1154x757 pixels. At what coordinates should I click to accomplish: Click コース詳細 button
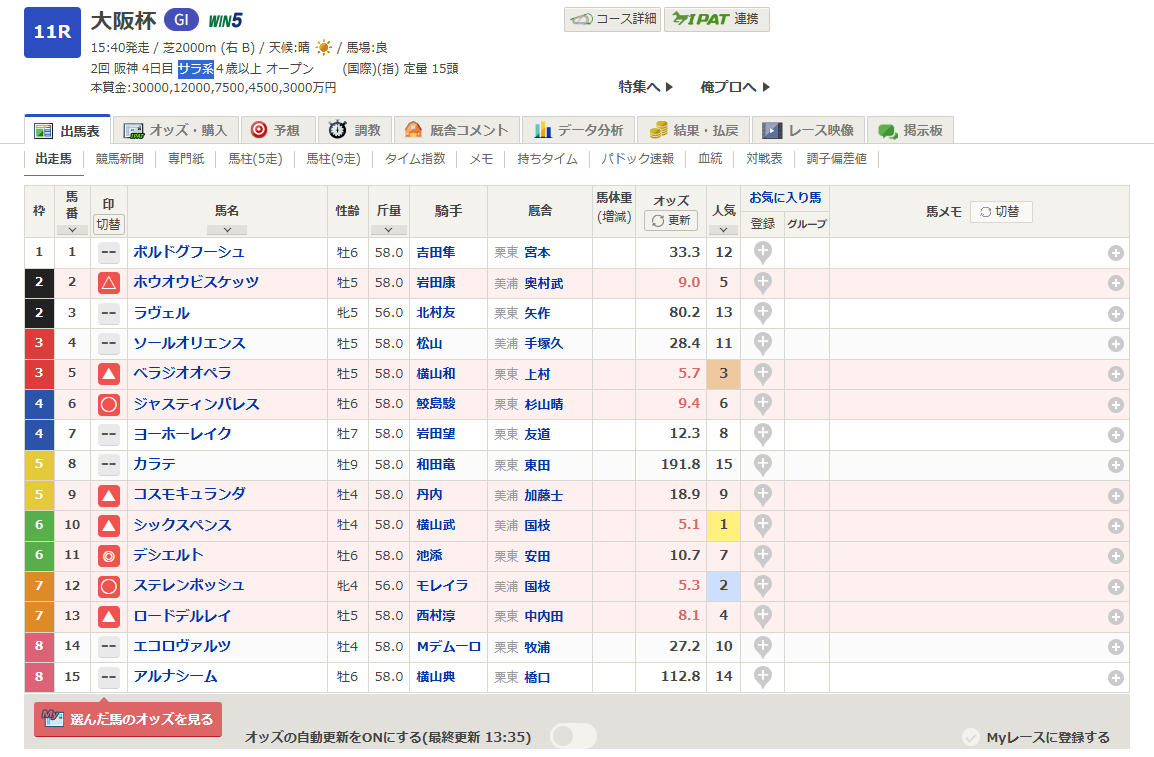[x=612, y=19]
